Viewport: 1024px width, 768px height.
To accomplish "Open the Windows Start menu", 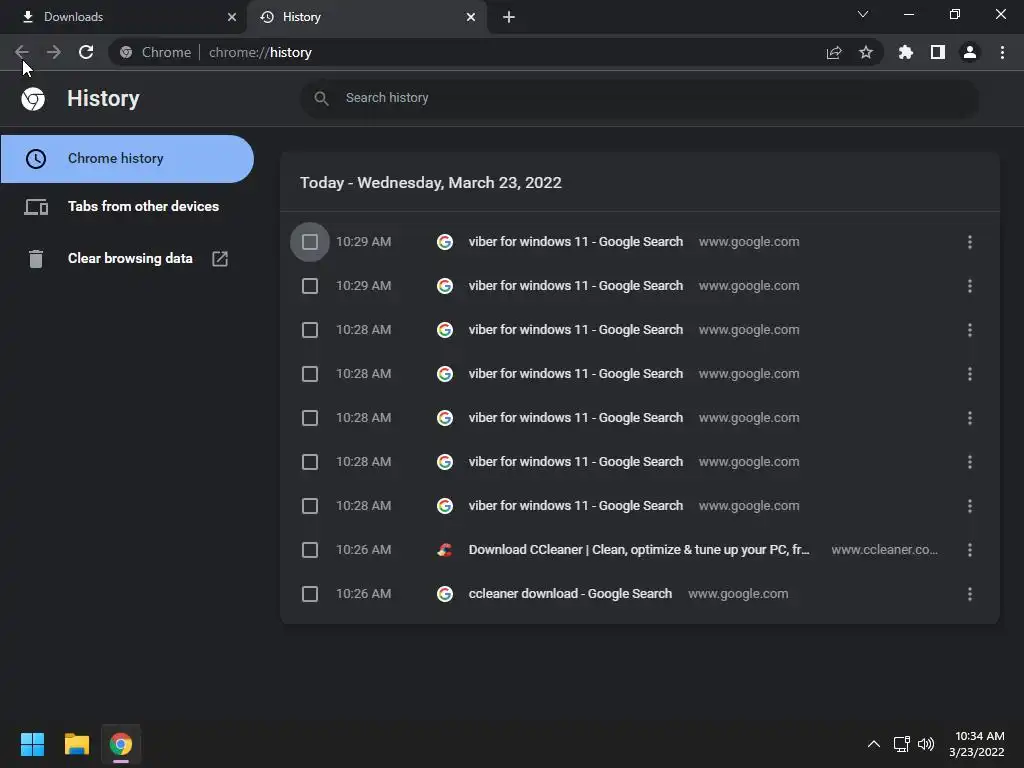I will (x=32, y=744).
